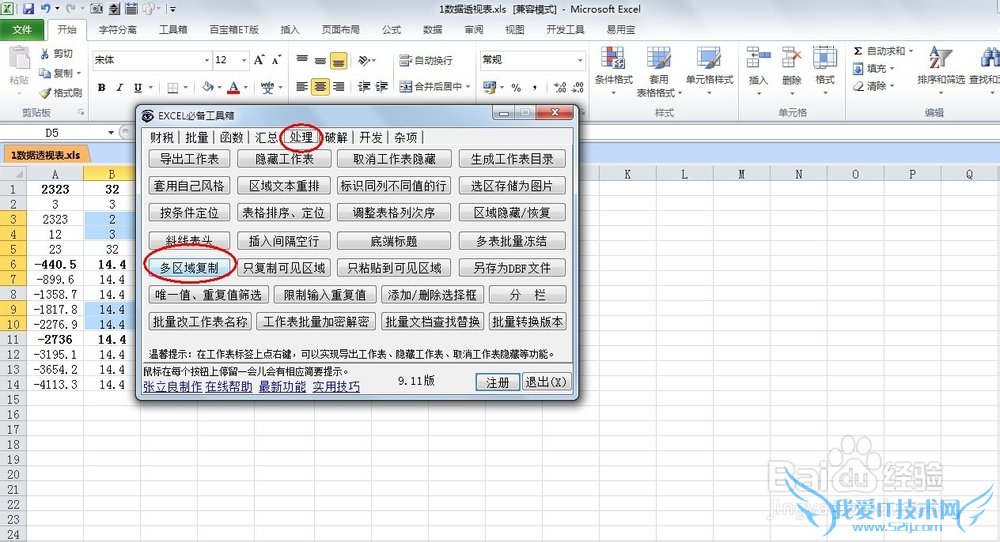Switch to the Data (数据) tab

(432, 29)
